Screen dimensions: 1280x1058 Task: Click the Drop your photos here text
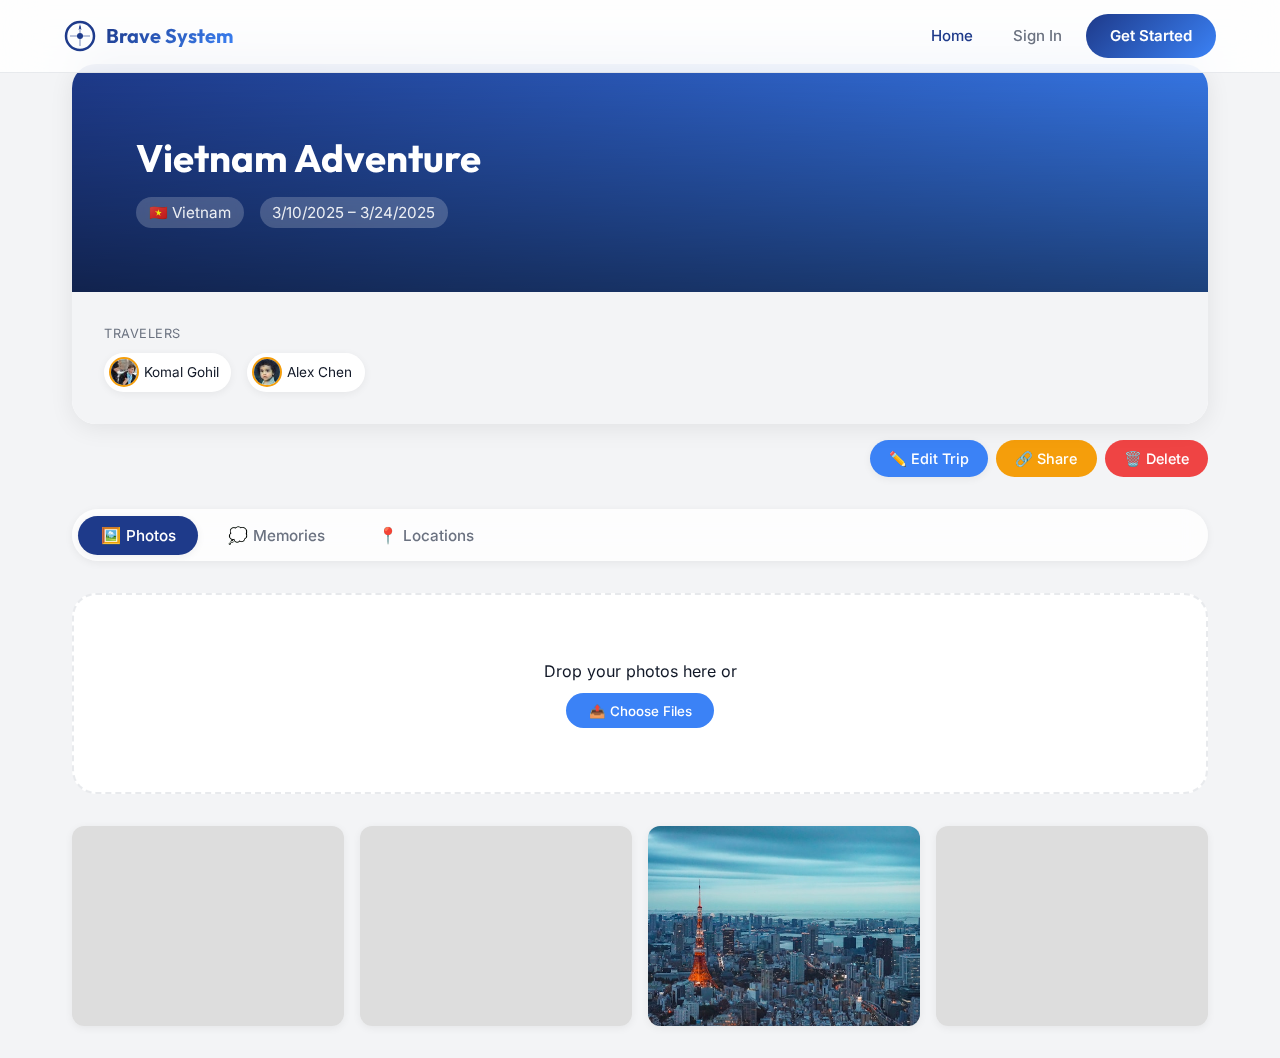point(640,671)
